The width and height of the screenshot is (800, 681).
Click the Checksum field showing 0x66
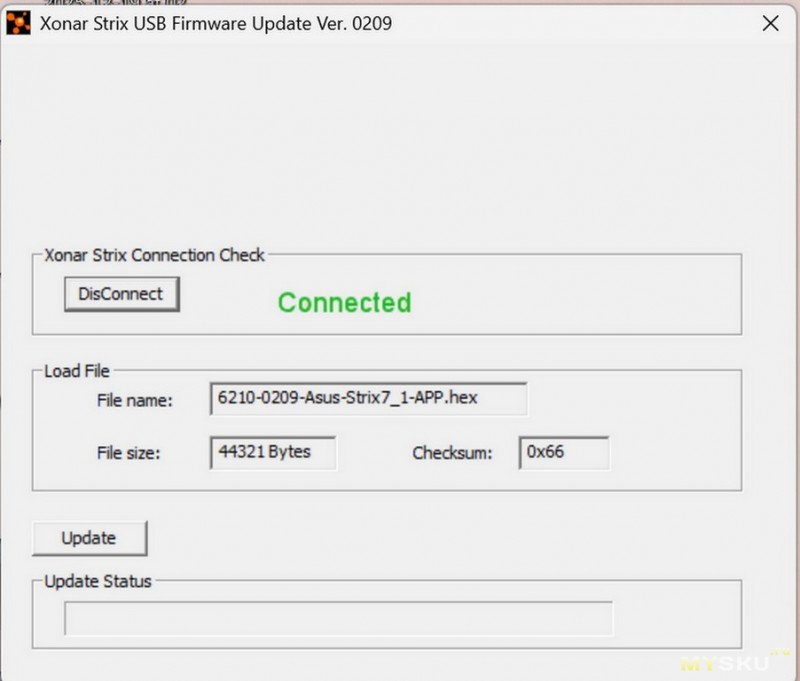563,452
